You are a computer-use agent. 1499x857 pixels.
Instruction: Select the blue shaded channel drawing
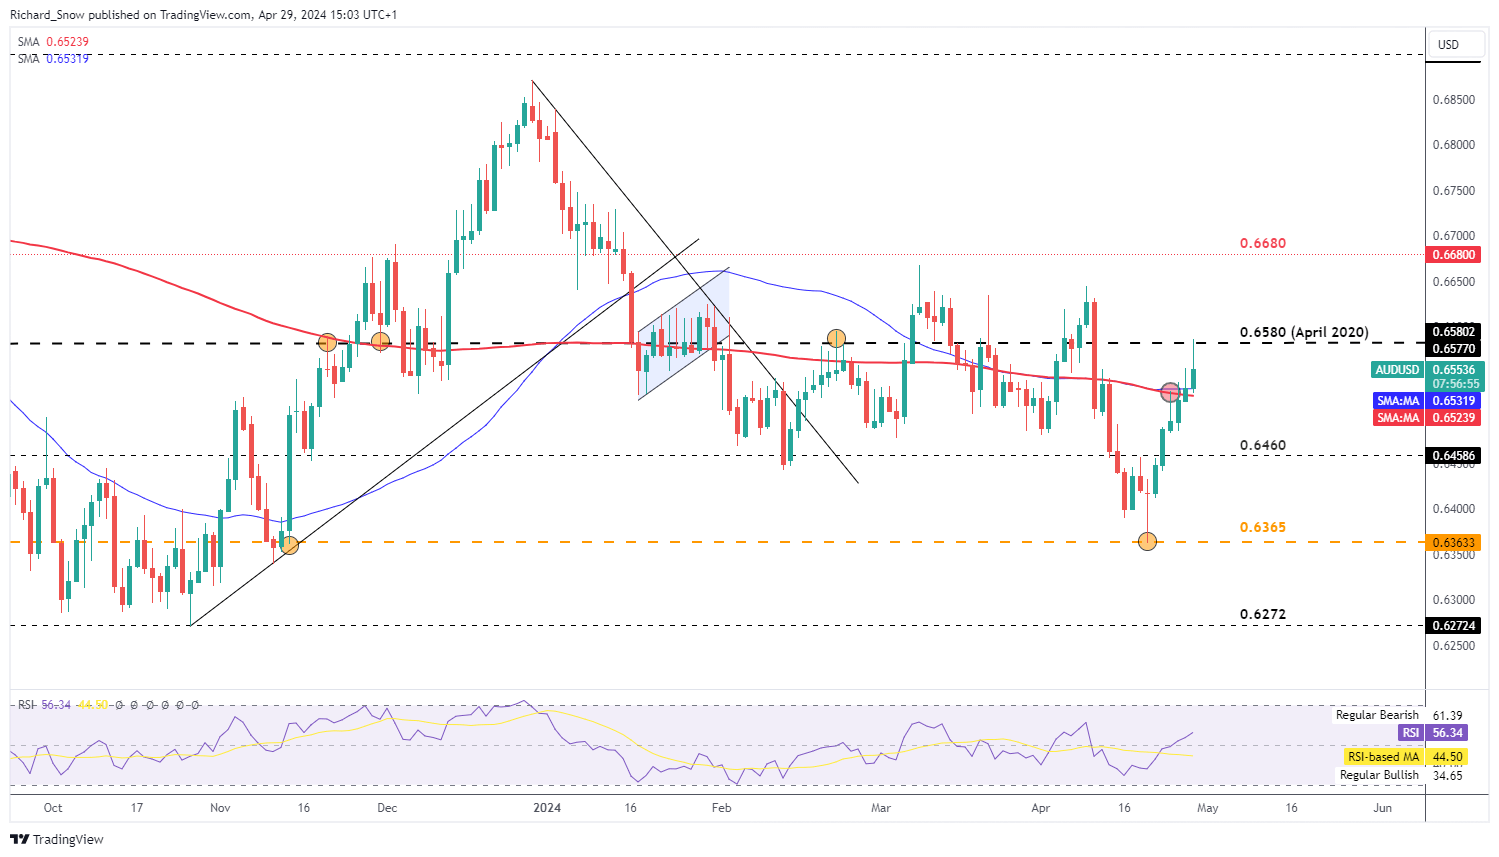[x=684, y=332]
